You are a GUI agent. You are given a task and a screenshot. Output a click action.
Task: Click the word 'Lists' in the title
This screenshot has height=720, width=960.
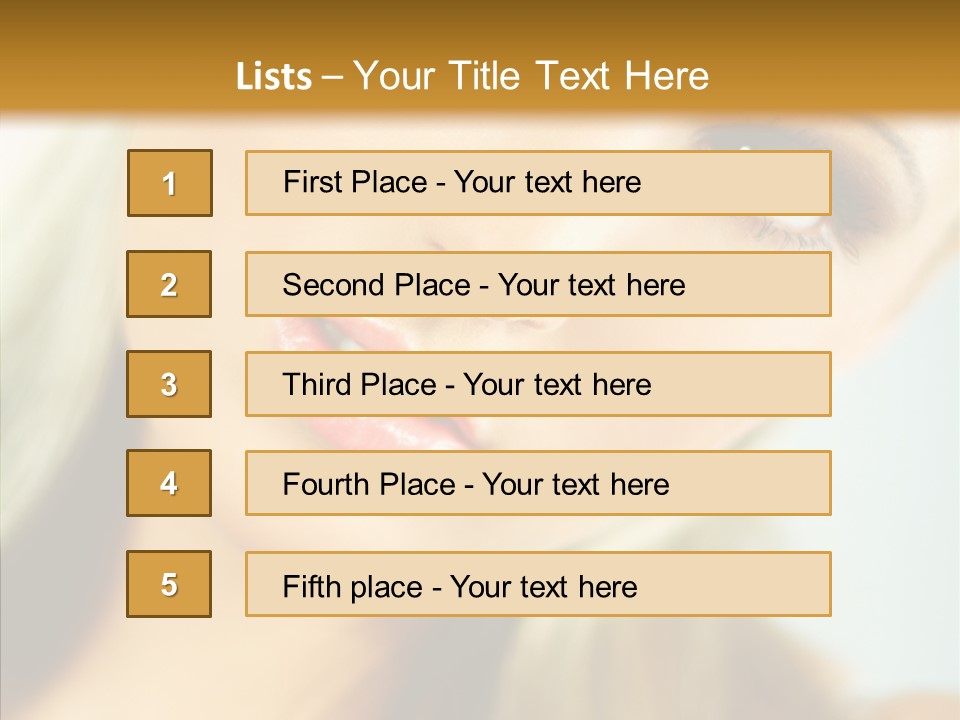[x=274, y=77]
